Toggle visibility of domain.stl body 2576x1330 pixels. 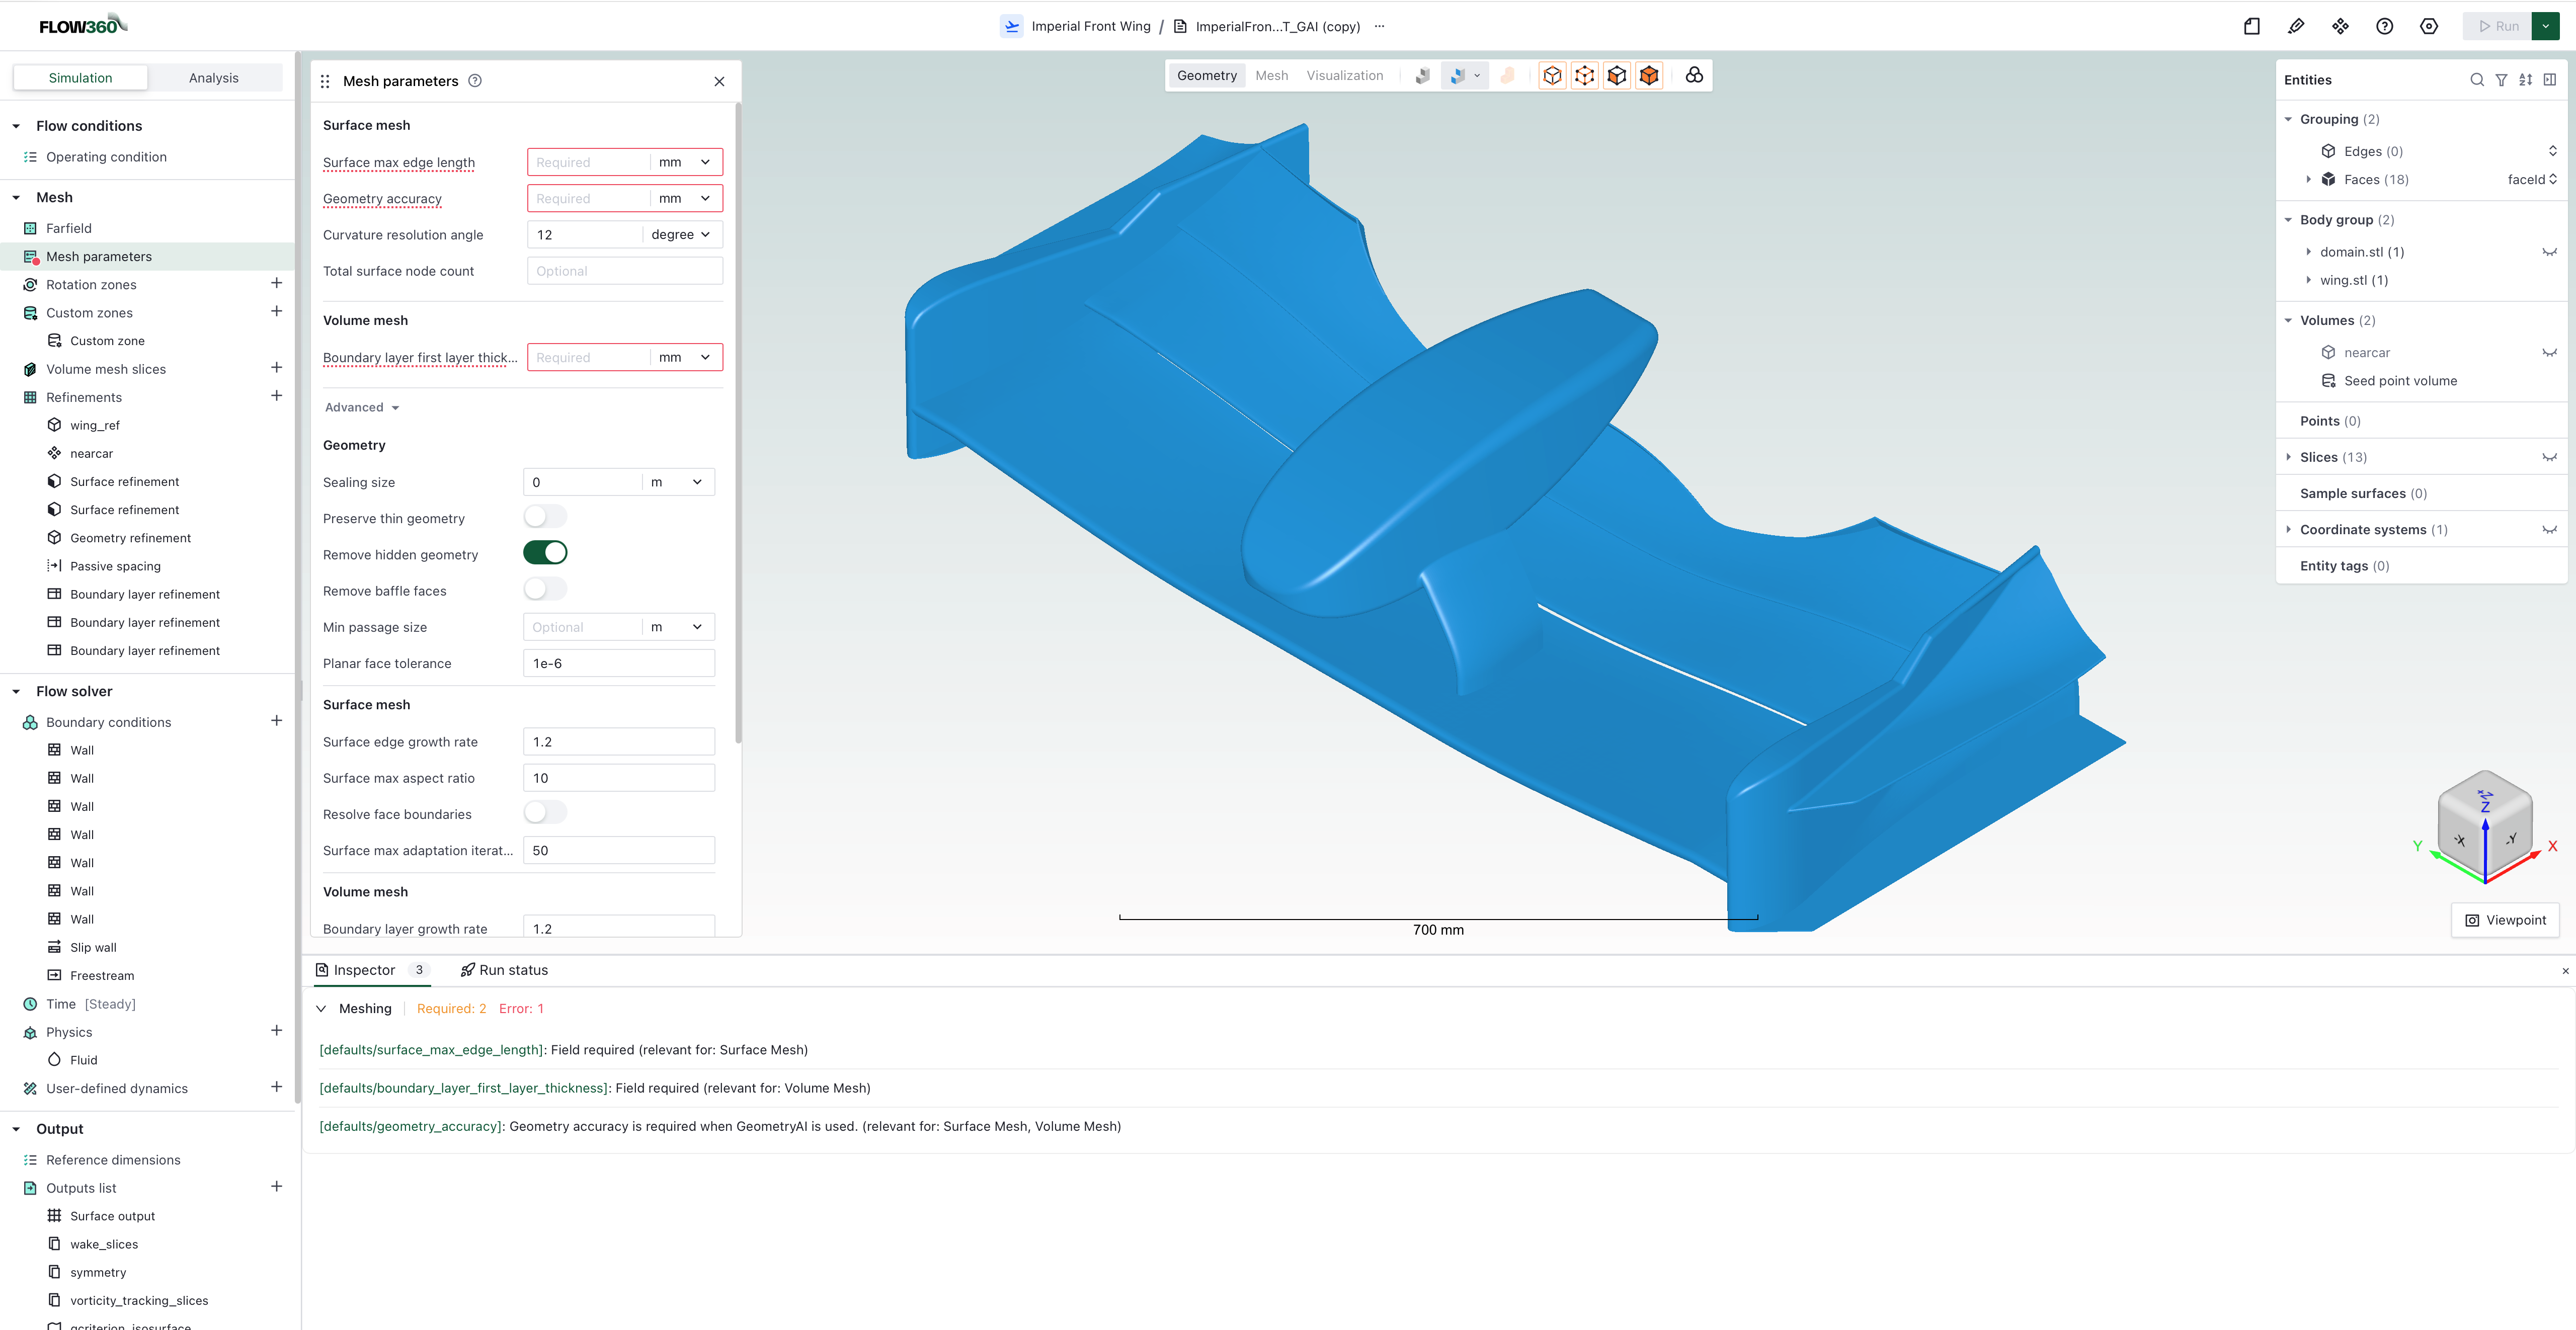pos(2549,252)
